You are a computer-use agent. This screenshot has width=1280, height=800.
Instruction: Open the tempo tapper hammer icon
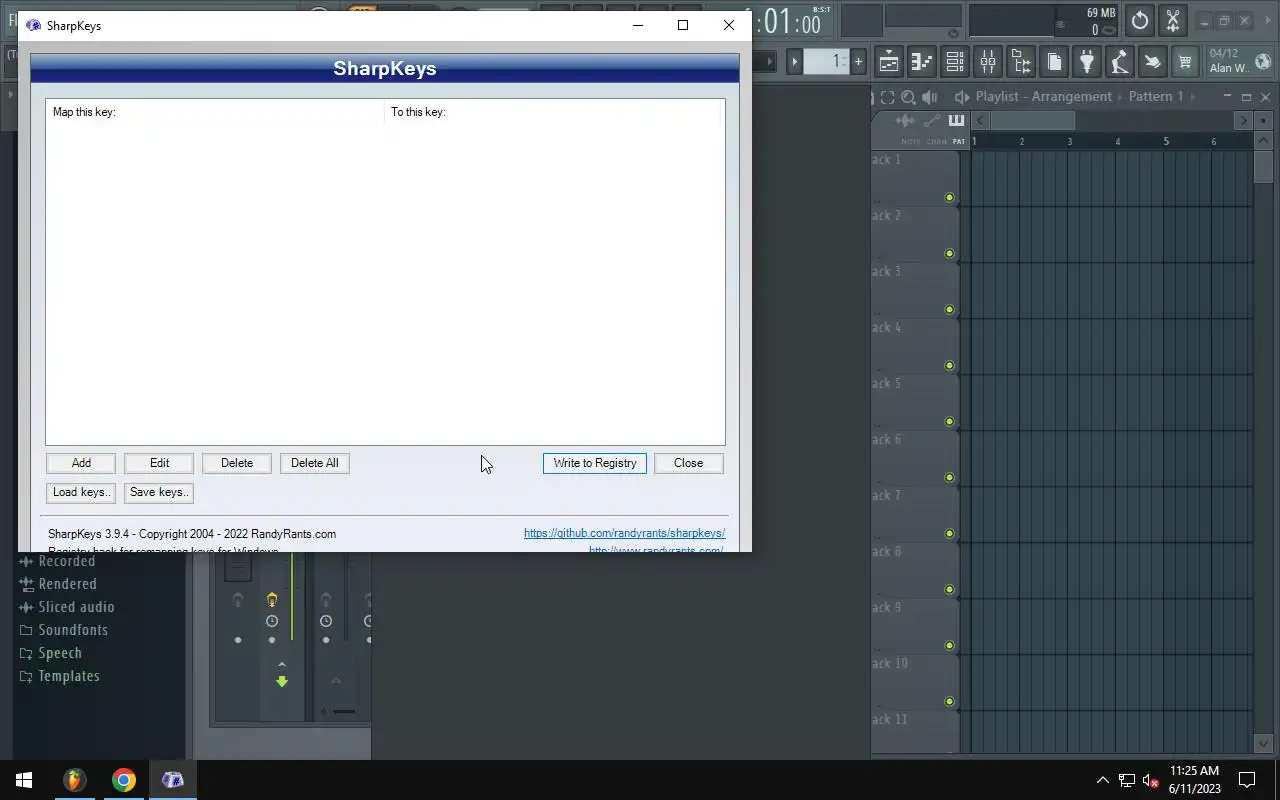coord(1120,62)
